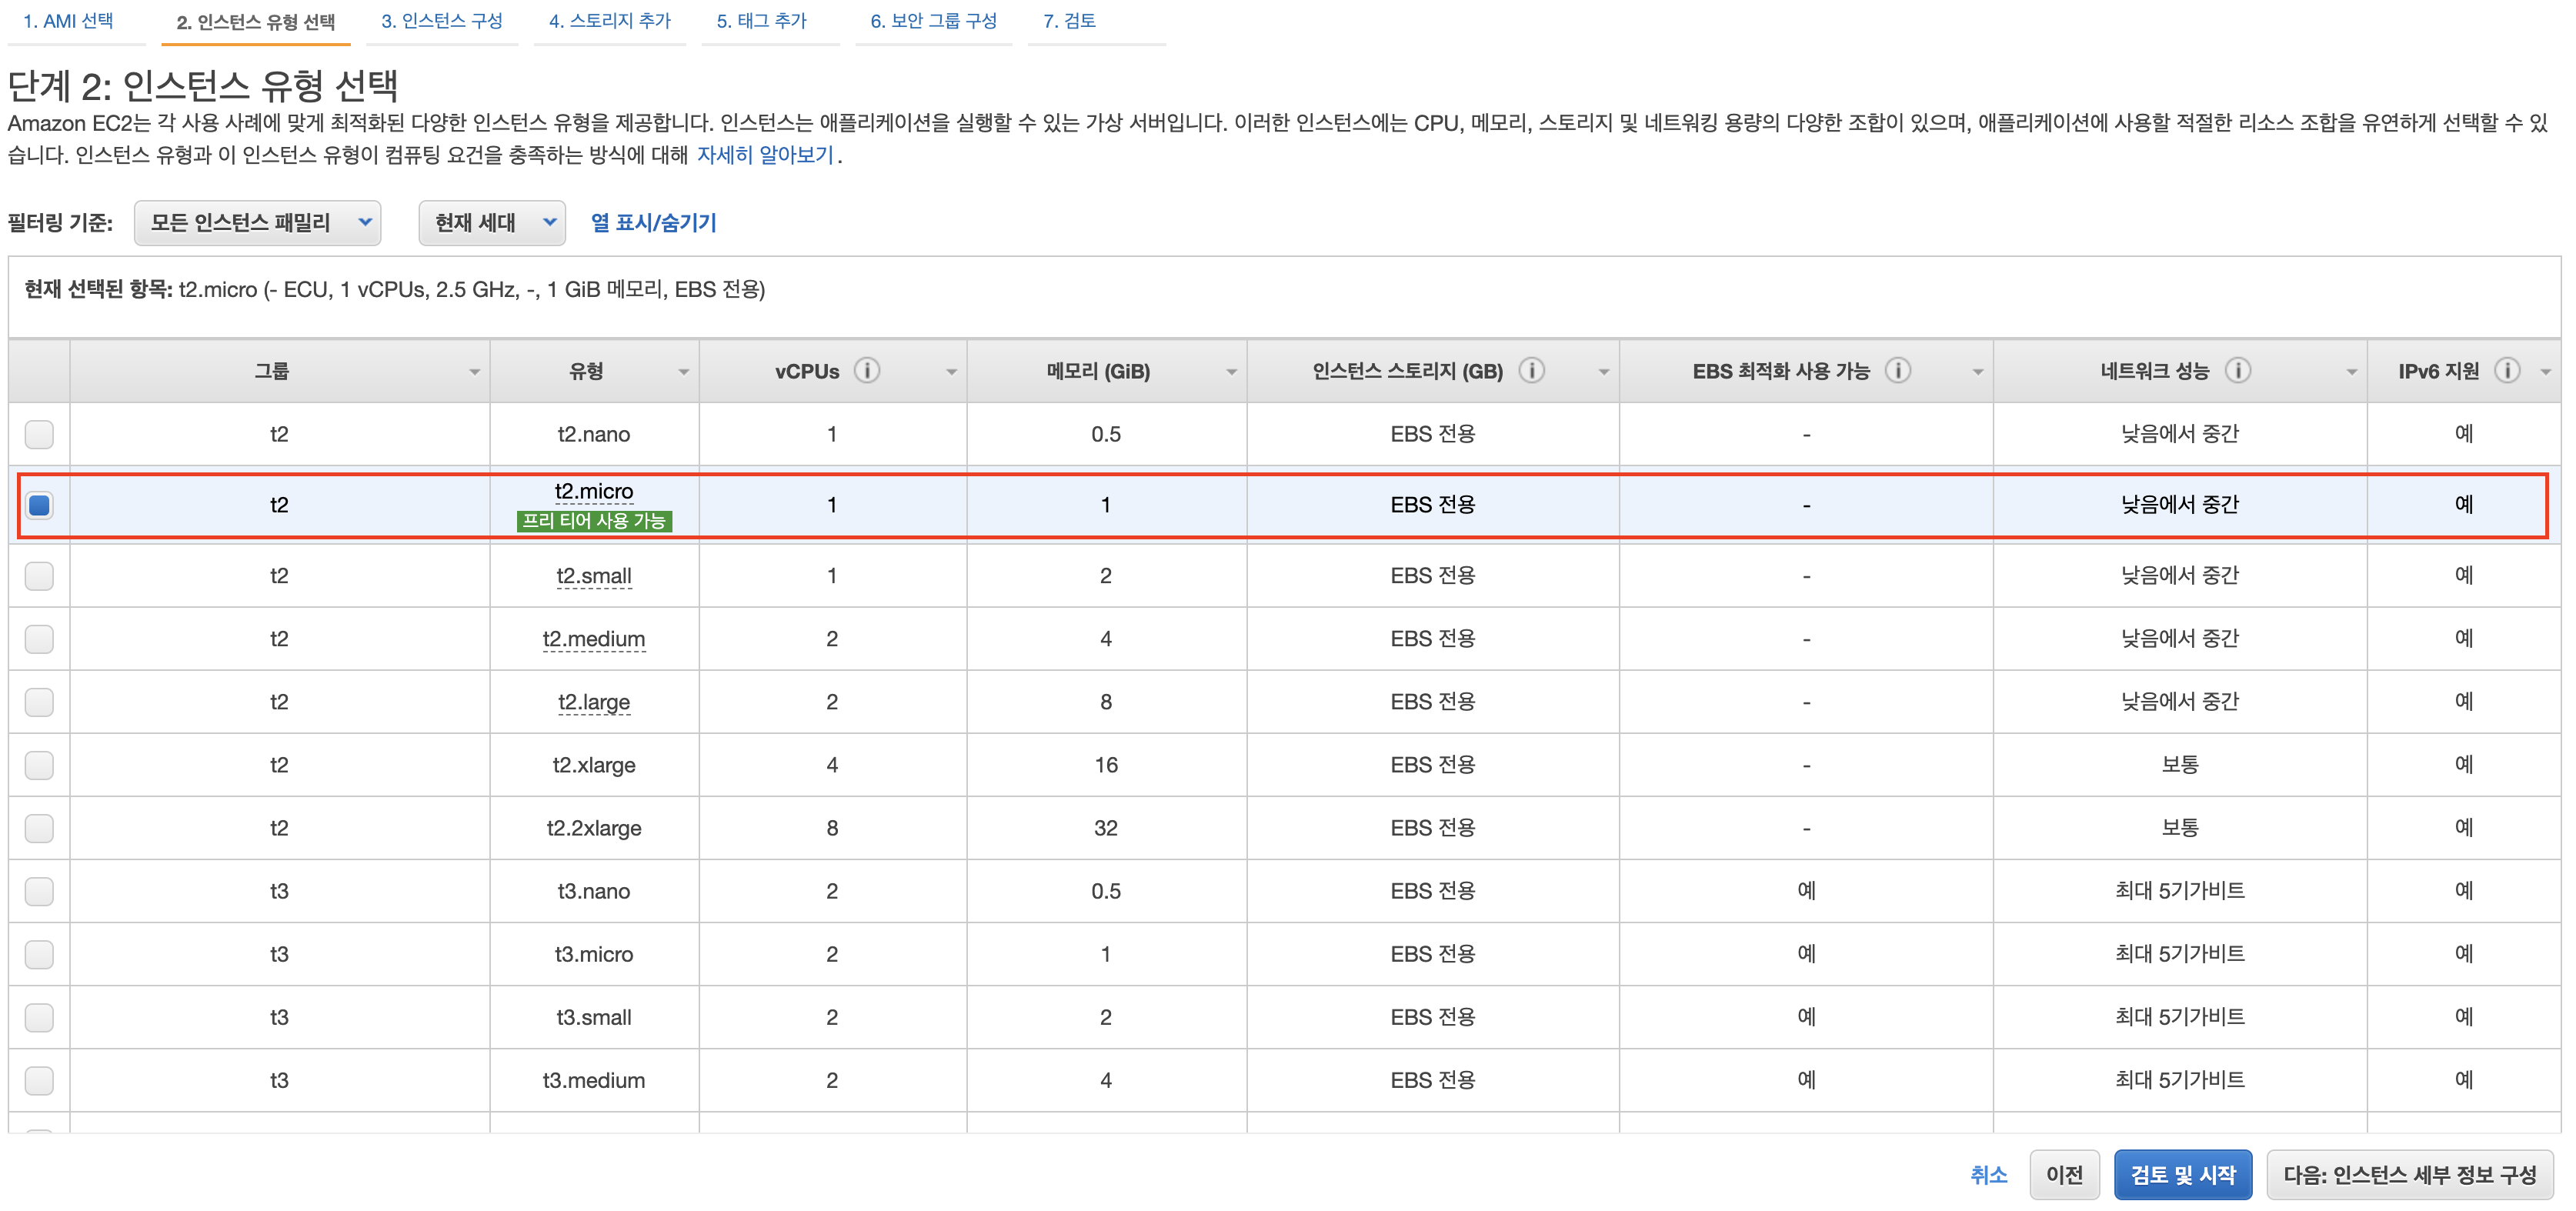Go to step 3. 인스턴스 구성 tab

(x=441, y=21)
